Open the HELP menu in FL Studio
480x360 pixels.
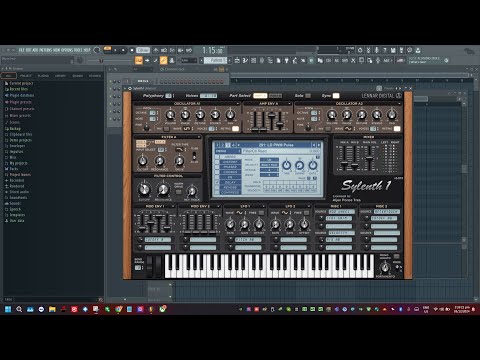point(87,50)
